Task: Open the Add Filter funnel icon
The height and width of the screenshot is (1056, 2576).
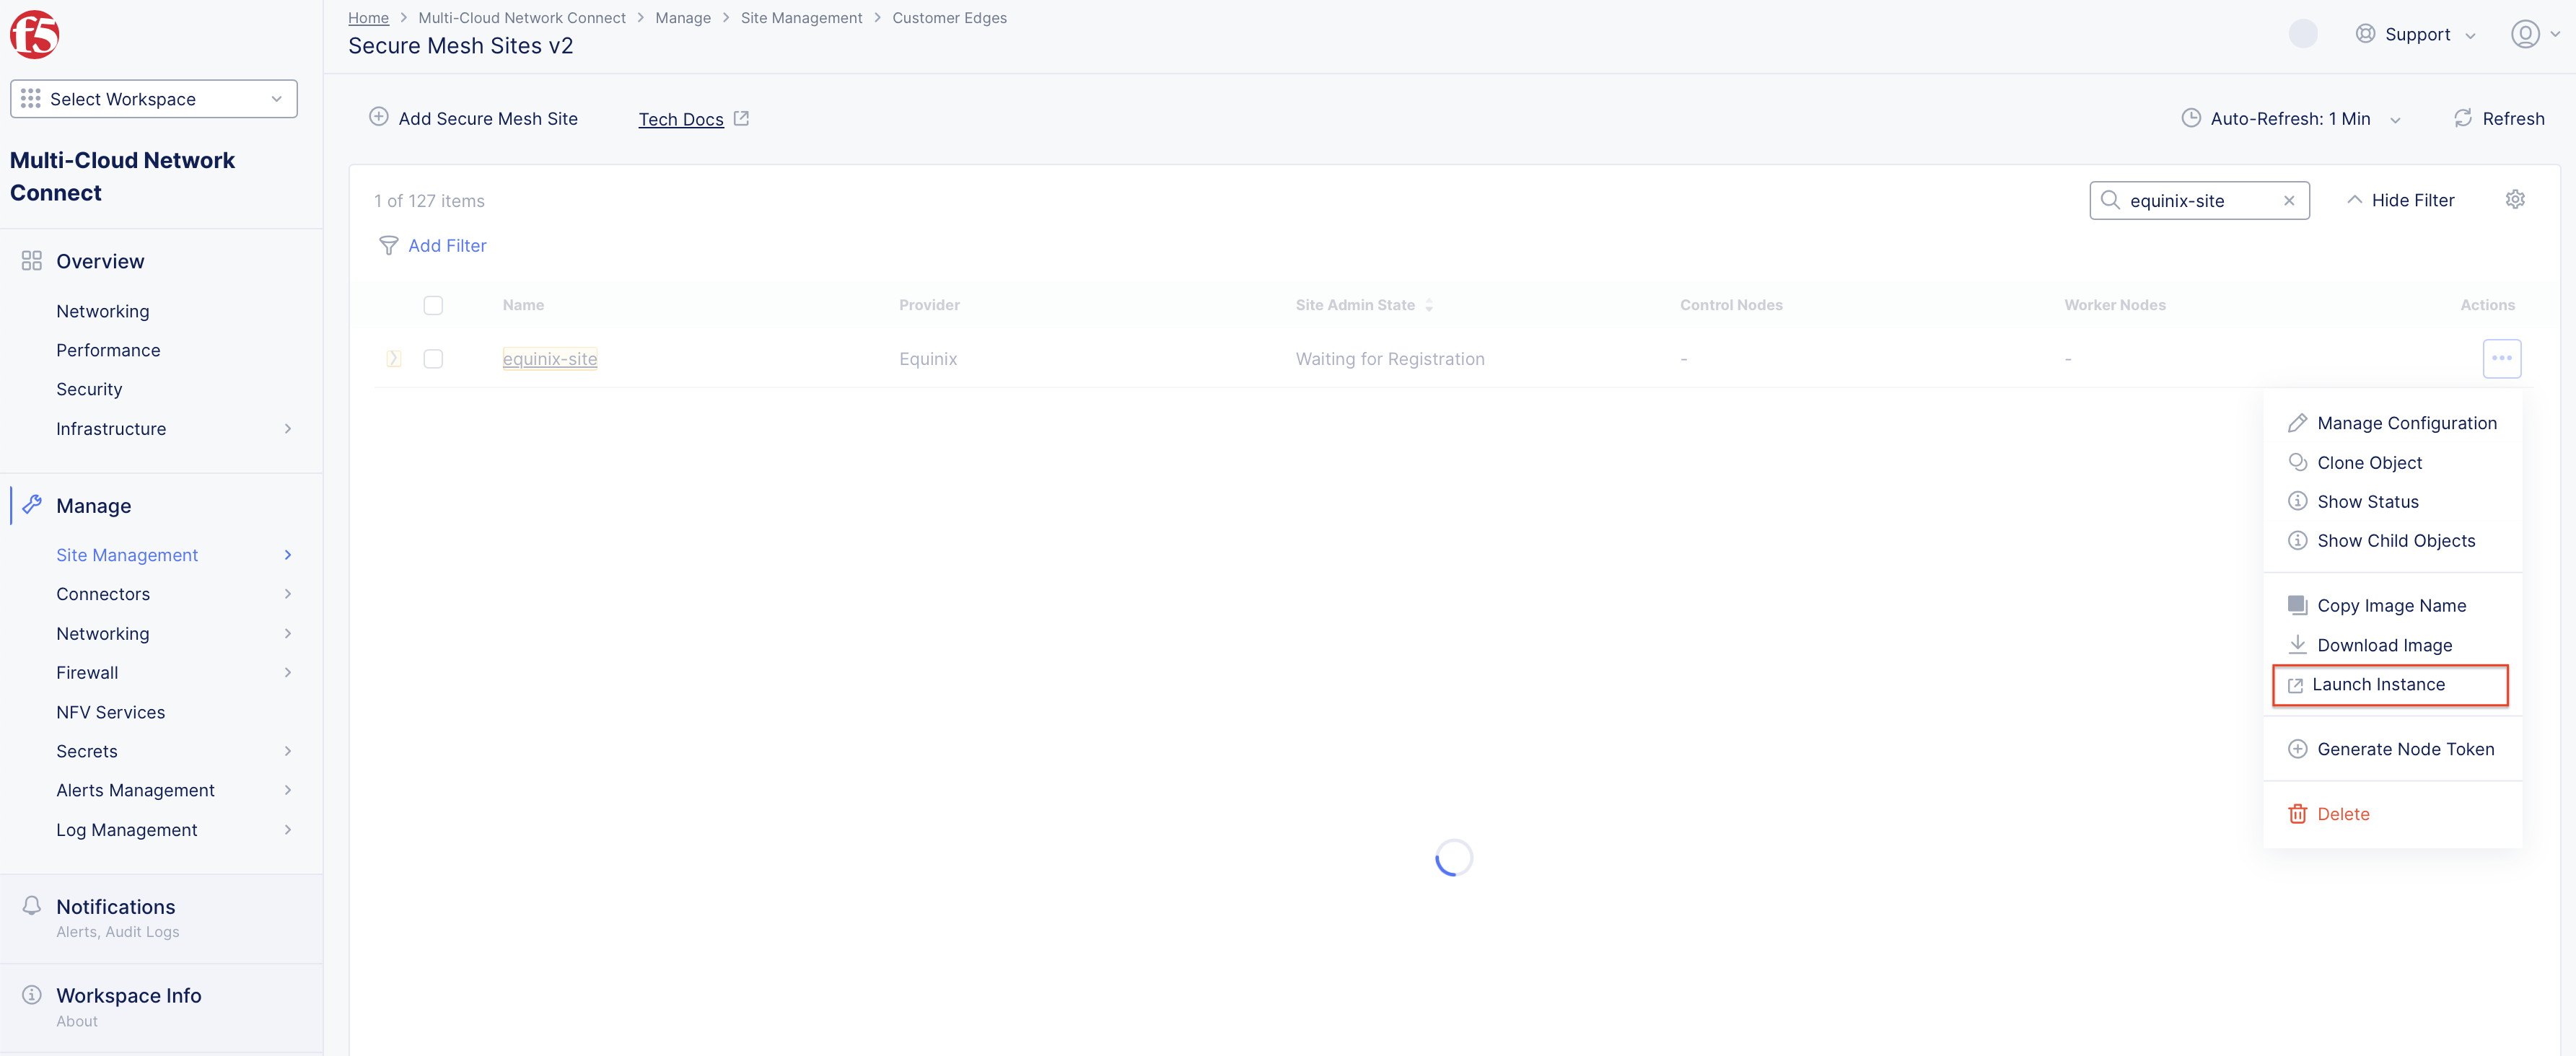Action: [x=389, y=245]
